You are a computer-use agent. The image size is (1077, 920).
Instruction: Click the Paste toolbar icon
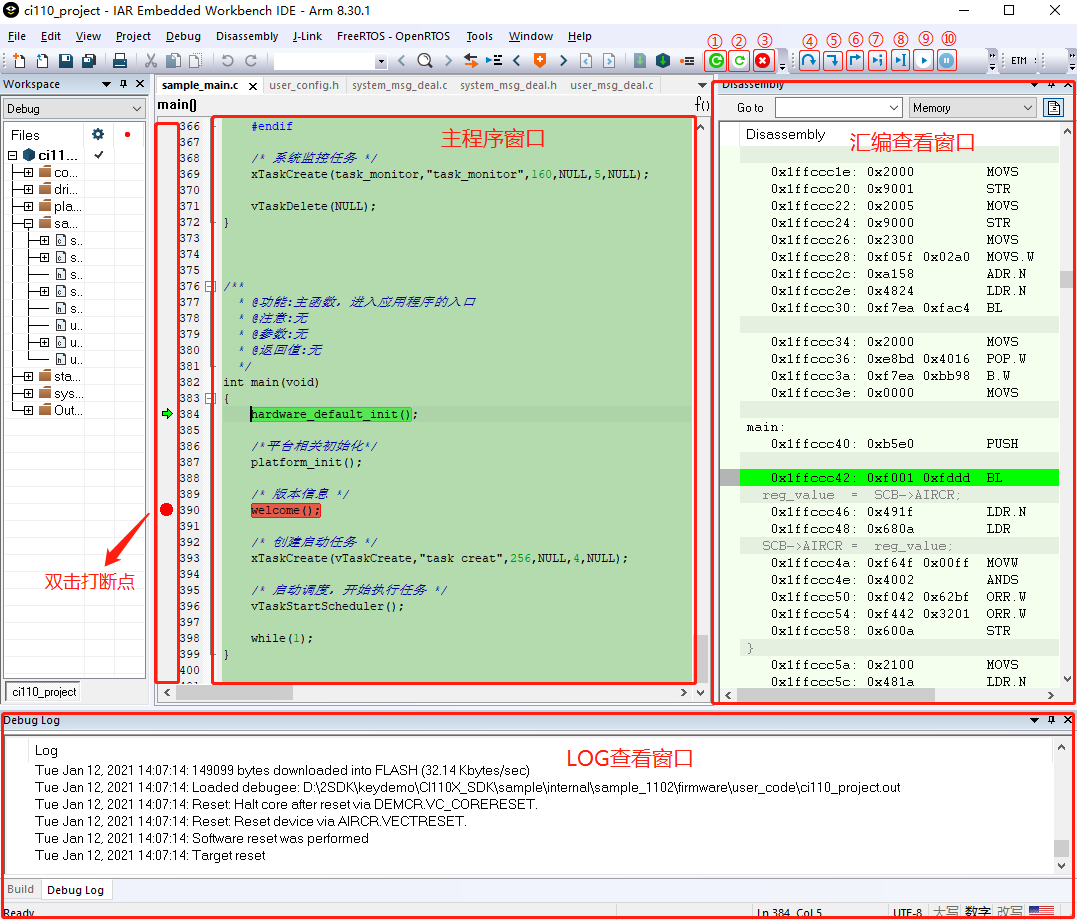[196, 61]
